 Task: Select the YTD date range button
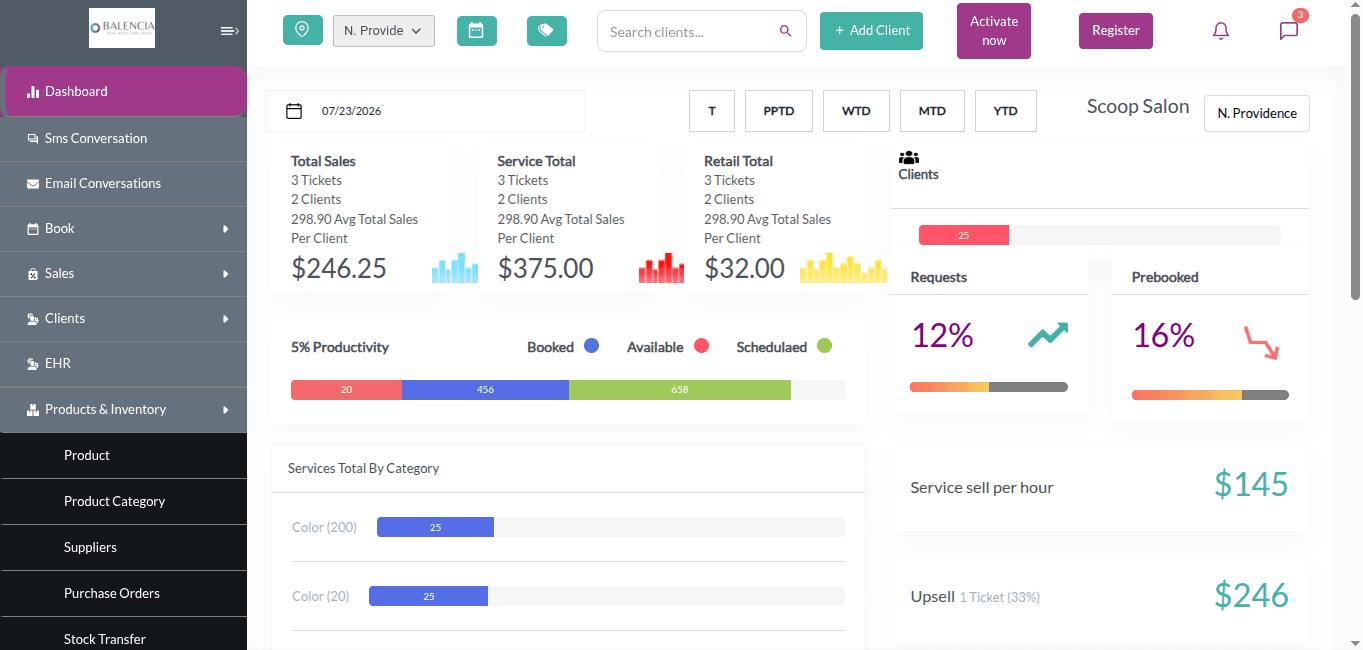pos(1006,111)
